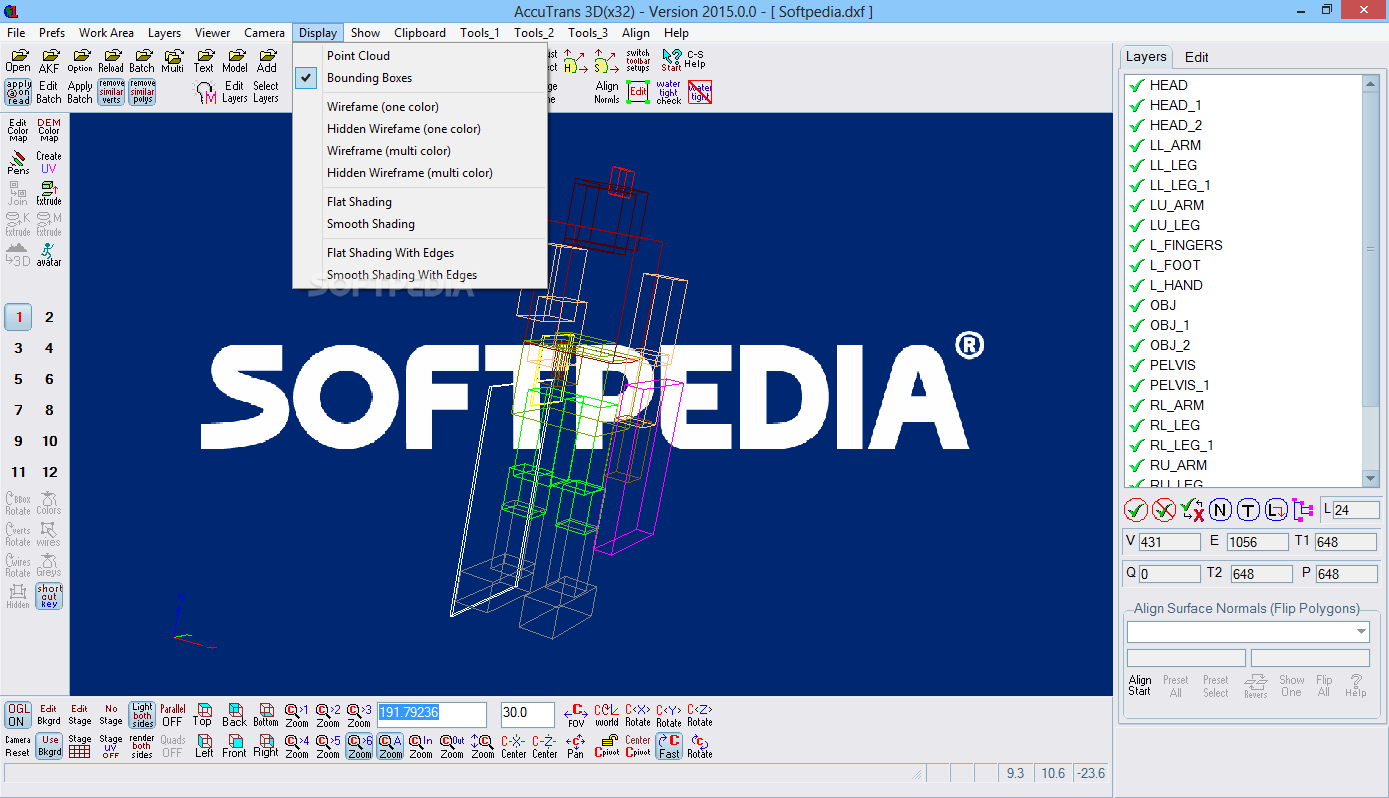Image resolution: width=1389 pixels, height=798 pixels.
Task: Open the Edit Color Map tool
Action: pos(18,131)
